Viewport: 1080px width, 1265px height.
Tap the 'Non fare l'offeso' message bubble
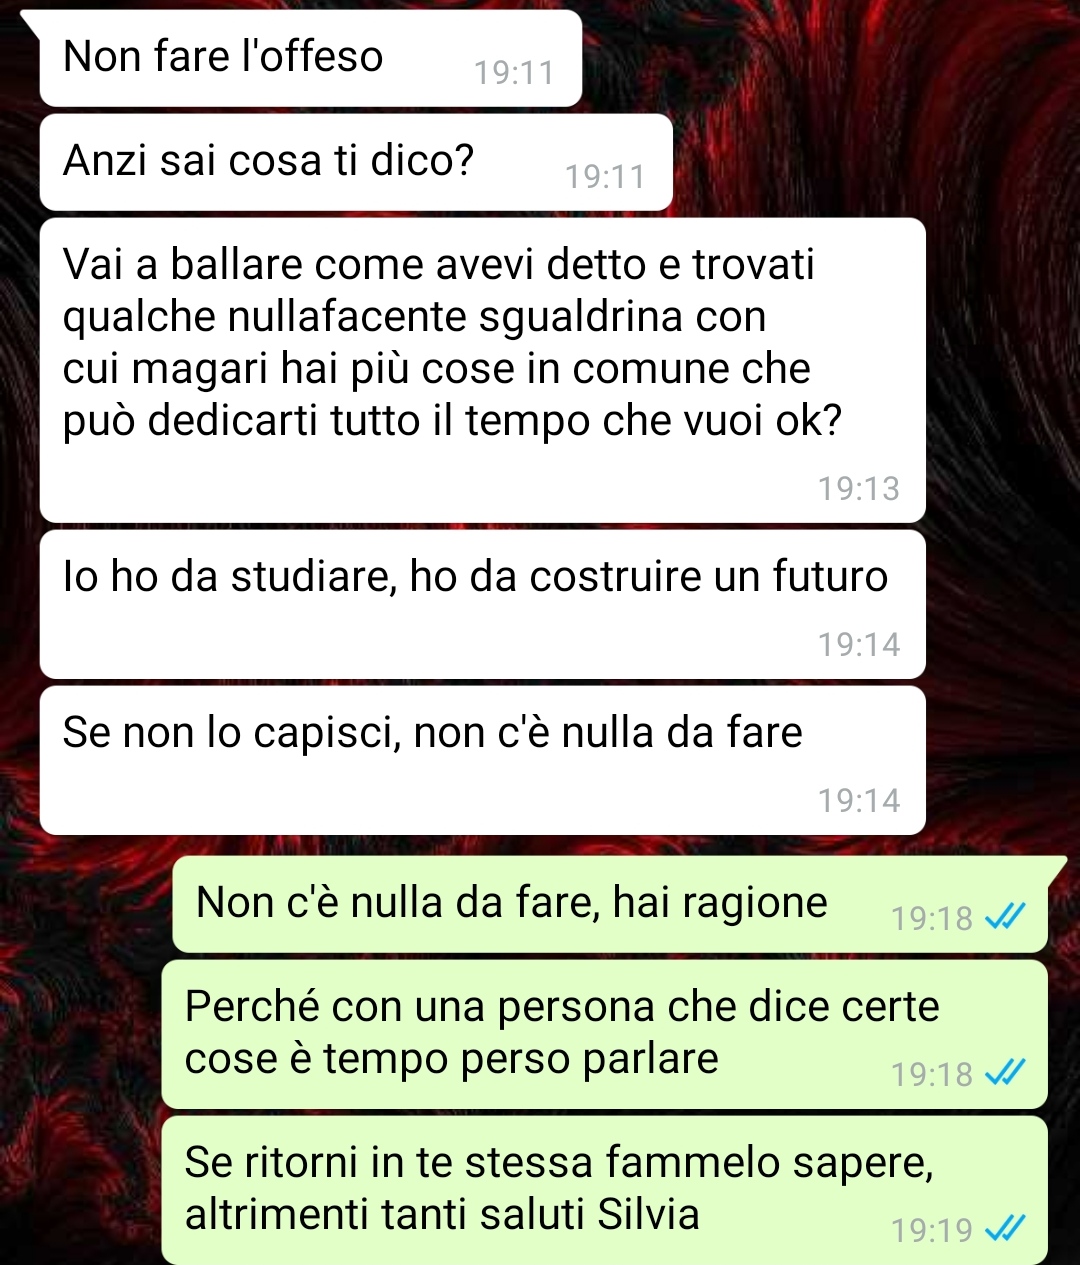[310, 58]
